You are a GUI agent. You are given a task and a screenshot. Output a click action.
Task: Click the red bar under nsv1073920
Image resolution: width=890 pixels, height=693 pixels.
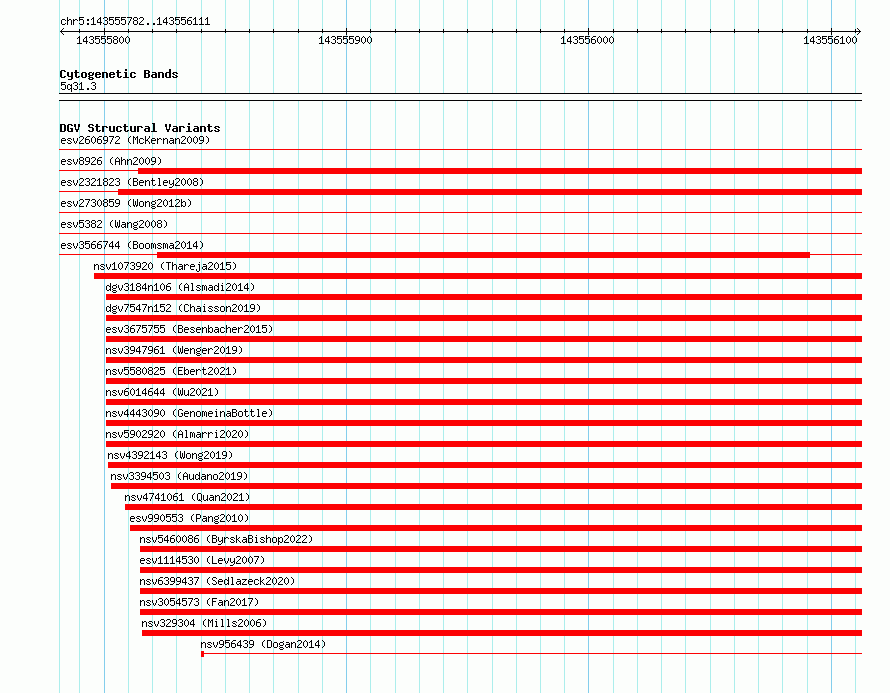[478, 276]
